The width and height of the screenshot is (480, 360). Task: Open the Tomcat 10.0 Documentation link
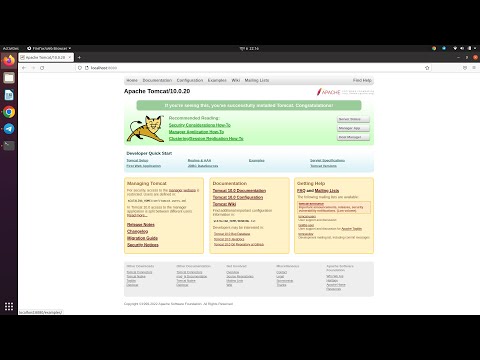click(239, 191)
